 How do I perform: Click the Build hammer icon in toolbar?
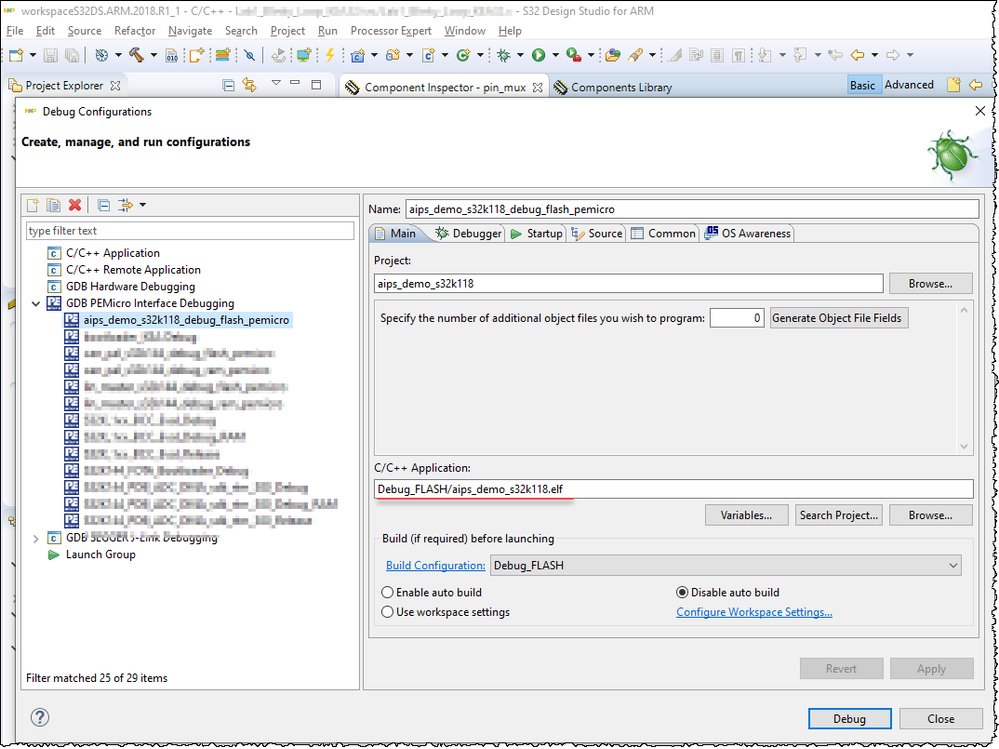pos(136,55)
